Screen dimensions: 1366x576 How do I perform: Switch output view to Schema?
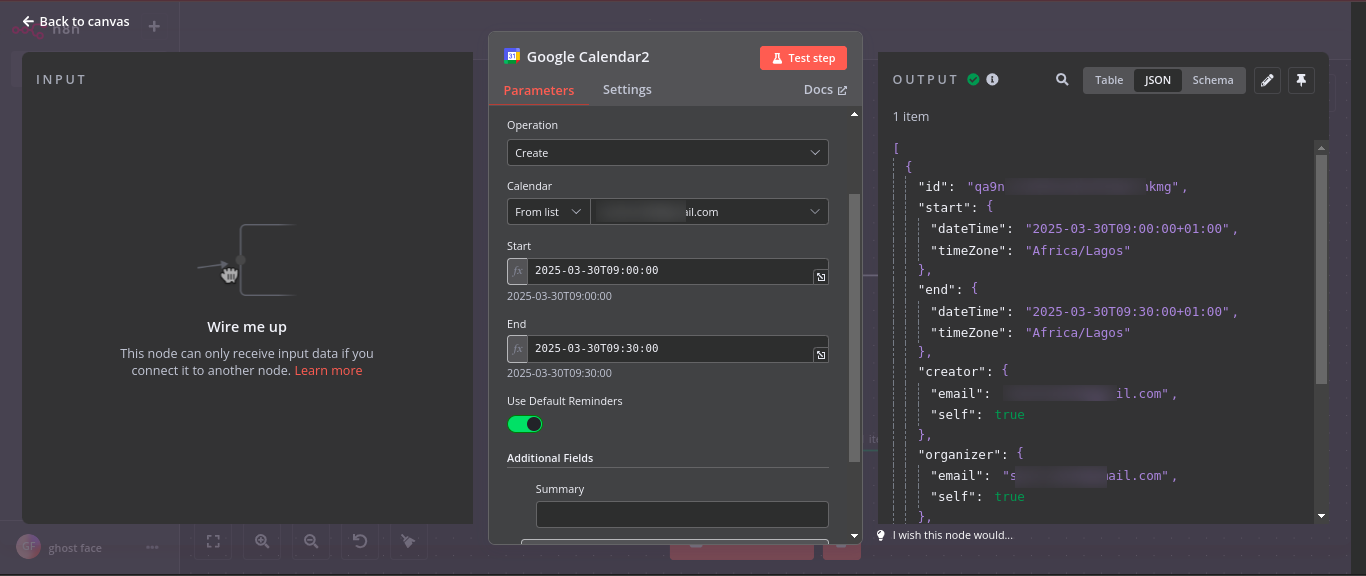pyautogui.click(x=1213, y=80)
